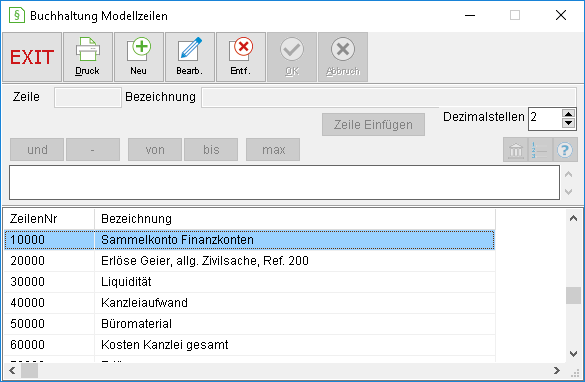Click the Zeile Einfügen button
The width and height of the screenshot is (585, 382).
tap(373, 125)
